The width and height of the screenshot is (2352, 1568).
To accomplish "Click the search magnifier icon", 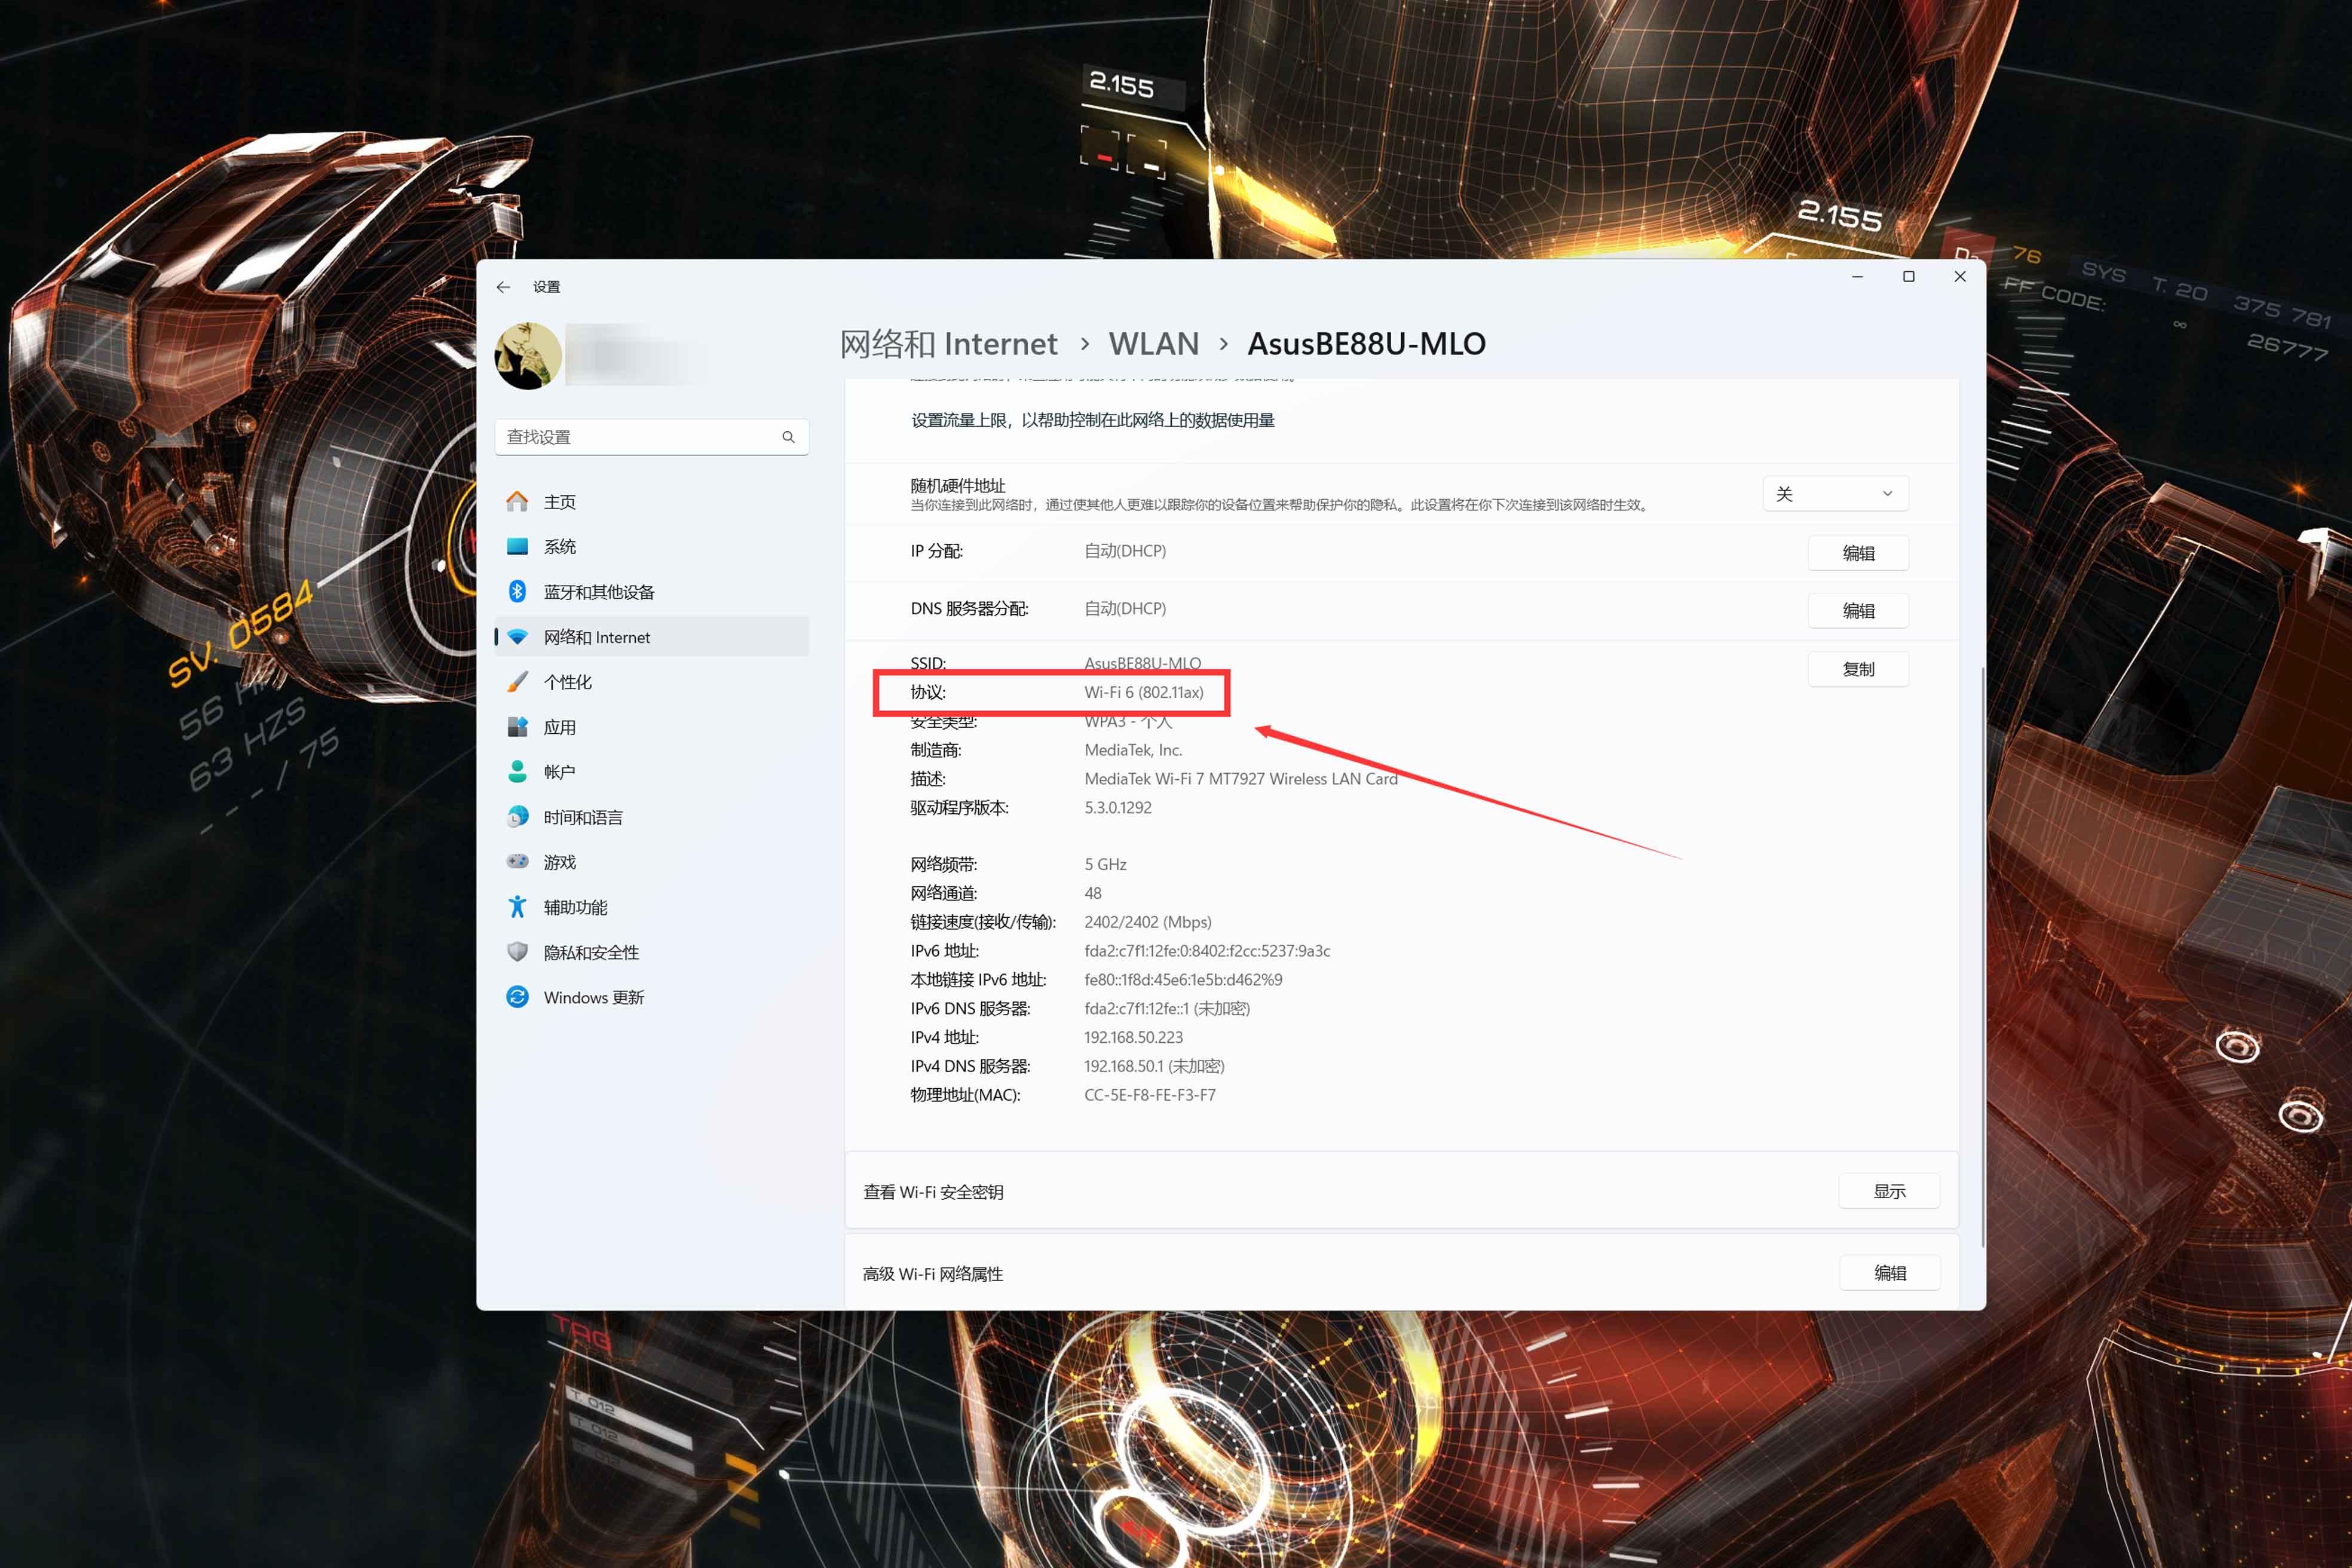I will point(788,437).
